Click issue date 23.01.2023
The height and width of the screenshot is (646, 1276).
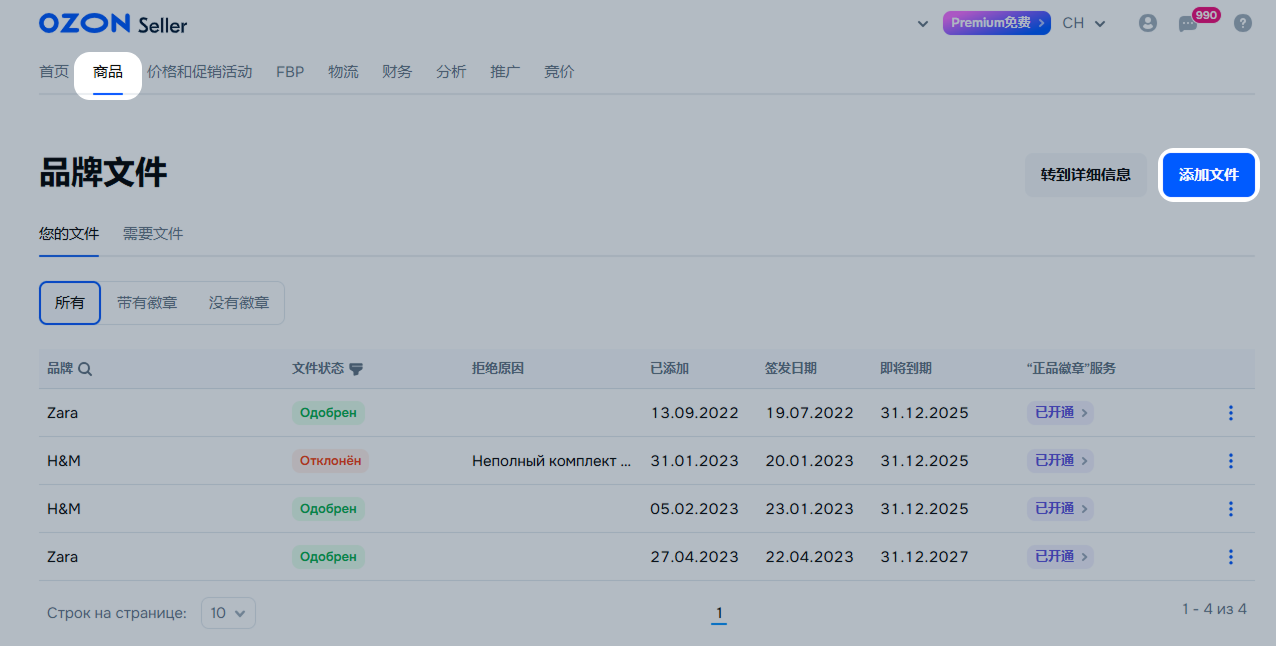(810, 509)
